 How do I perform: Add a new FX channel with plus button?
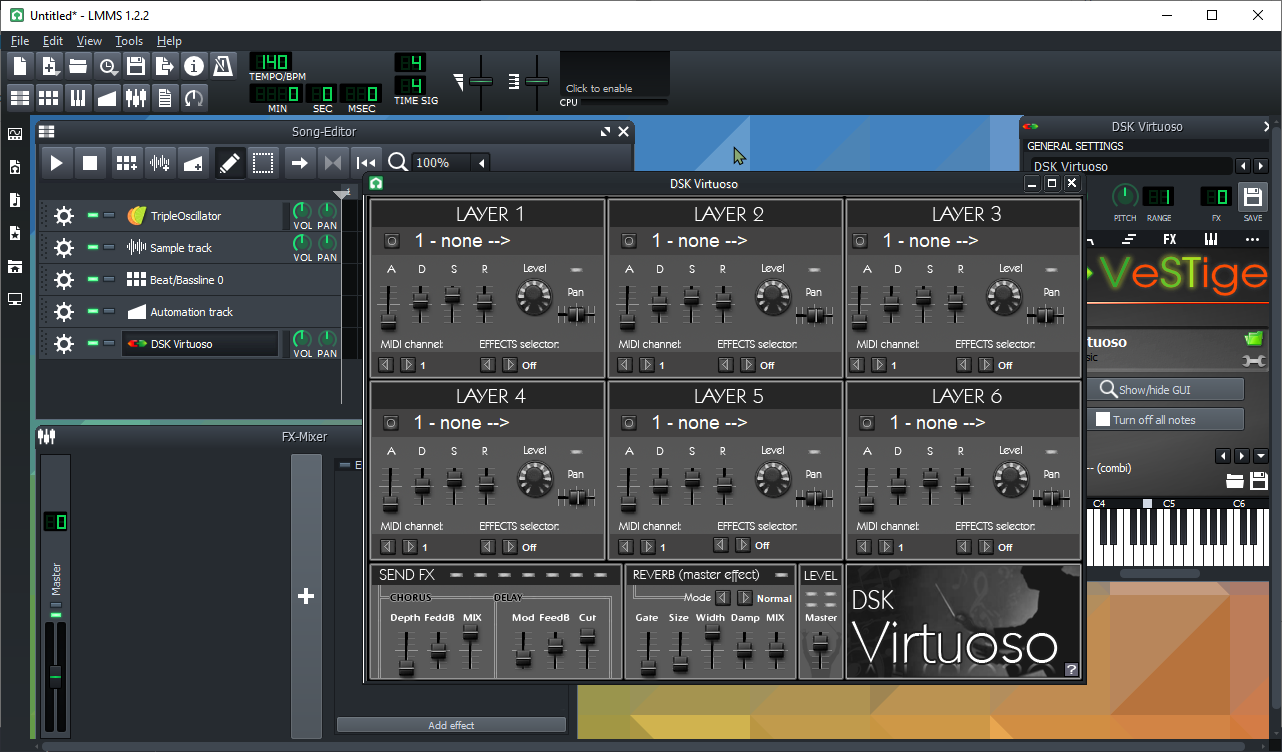[x=306, y=596]
